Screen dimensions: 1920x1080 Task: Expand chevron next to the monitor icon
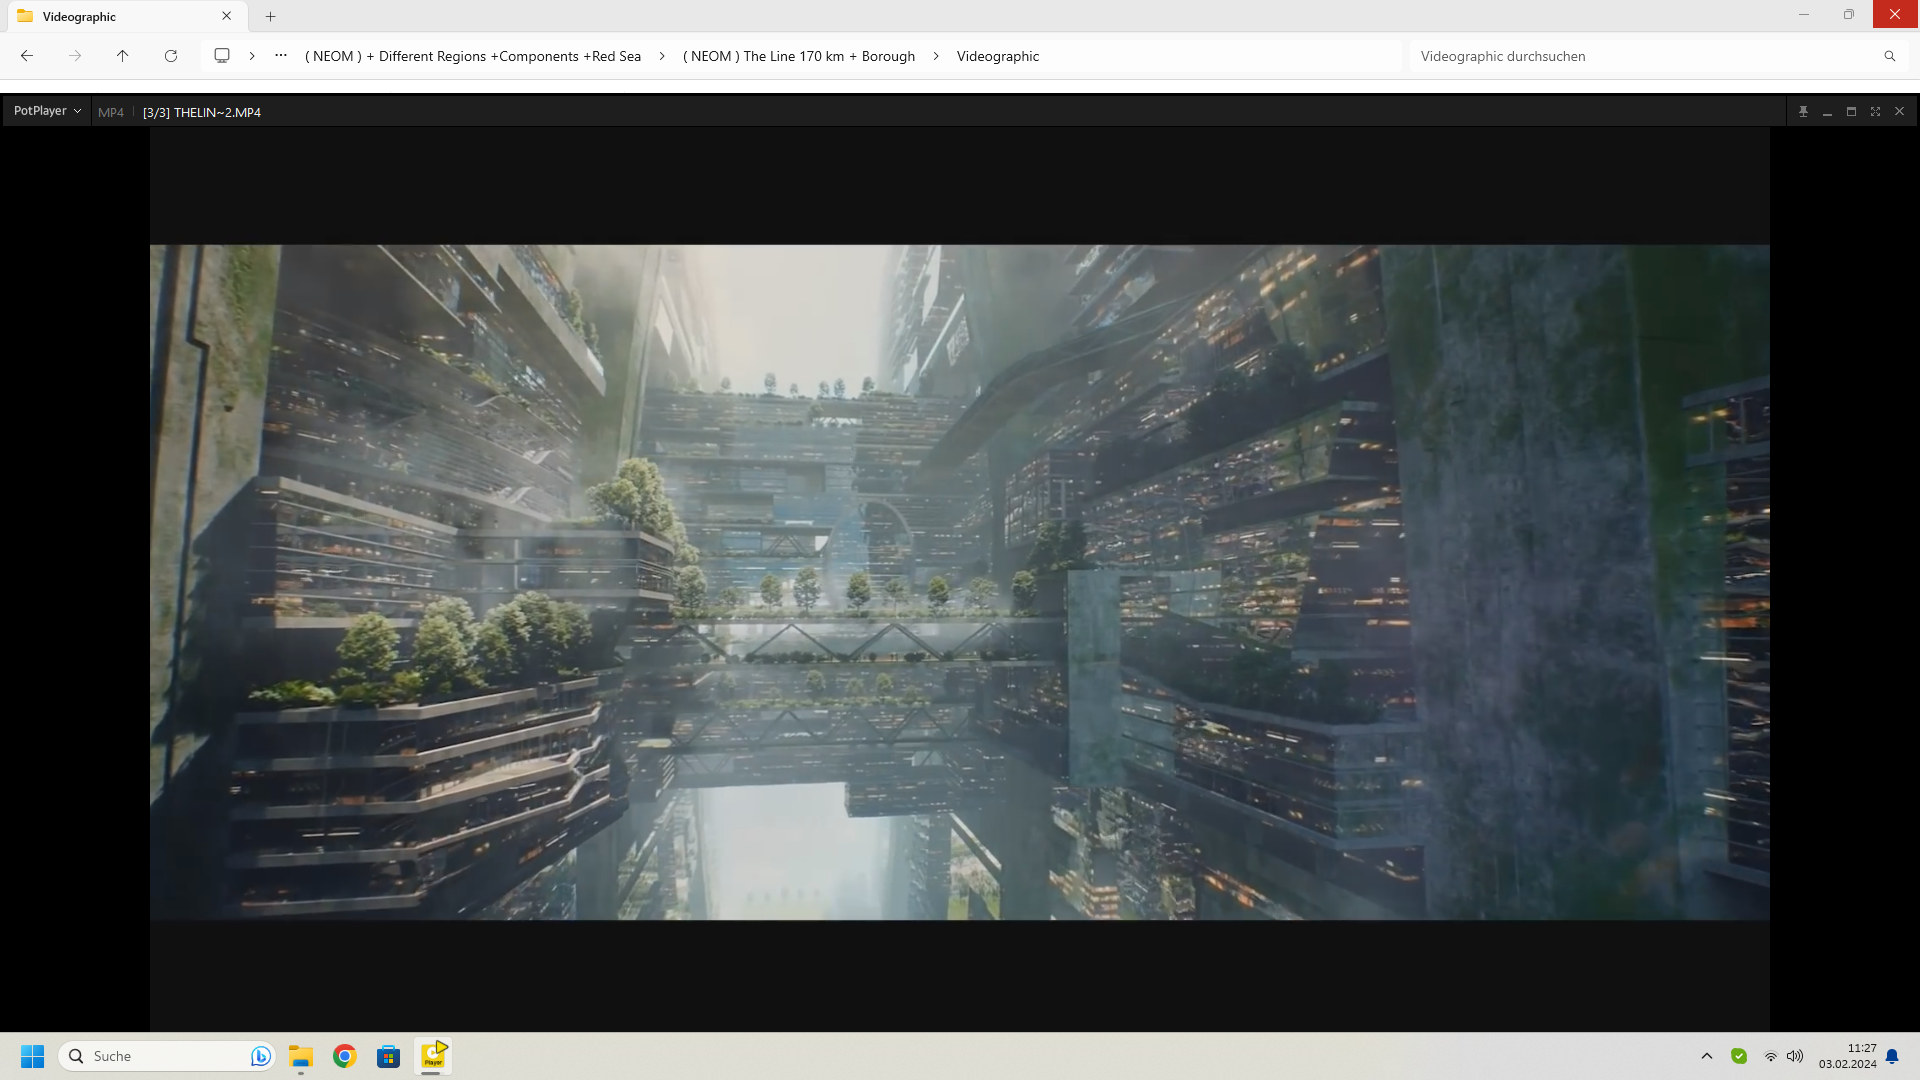click(252, 56)
